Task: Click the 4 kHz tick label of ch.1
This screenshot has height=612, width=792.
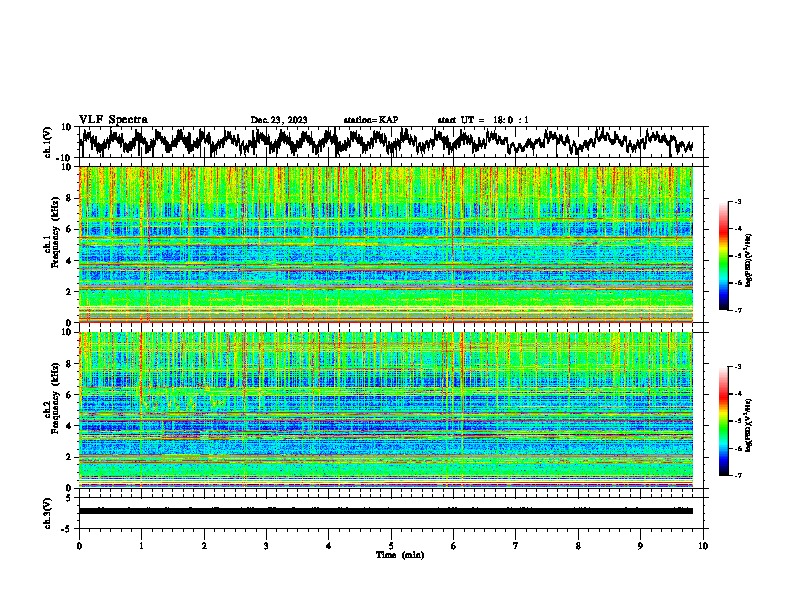Action: [x=70, y=261]
